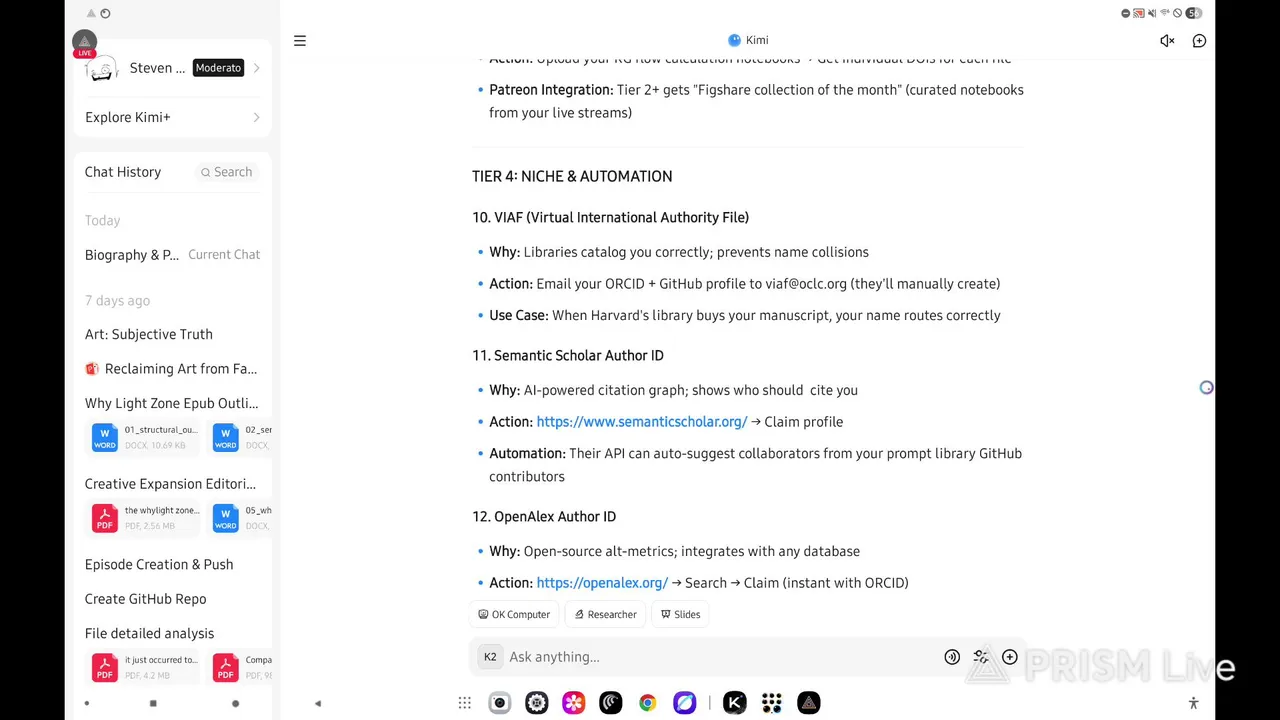Click the Chat History search field
The width and height of the screenshot is (1280, 720).
click(227, 172)
